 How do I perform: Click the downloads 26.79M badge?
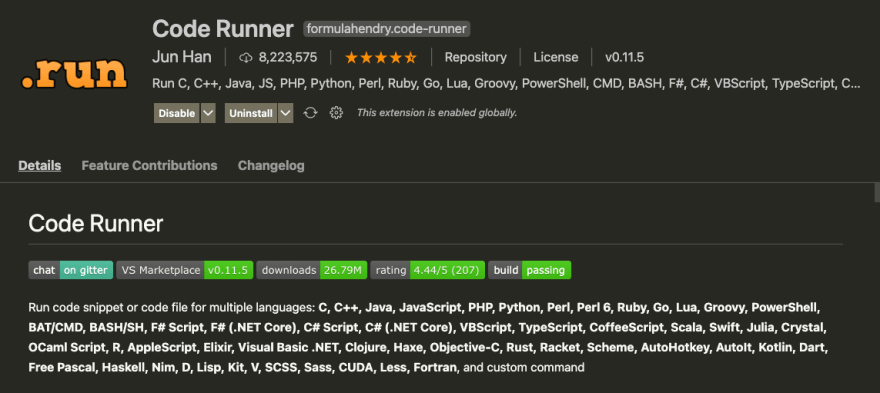pyautogui.click(x=312, y=270)
